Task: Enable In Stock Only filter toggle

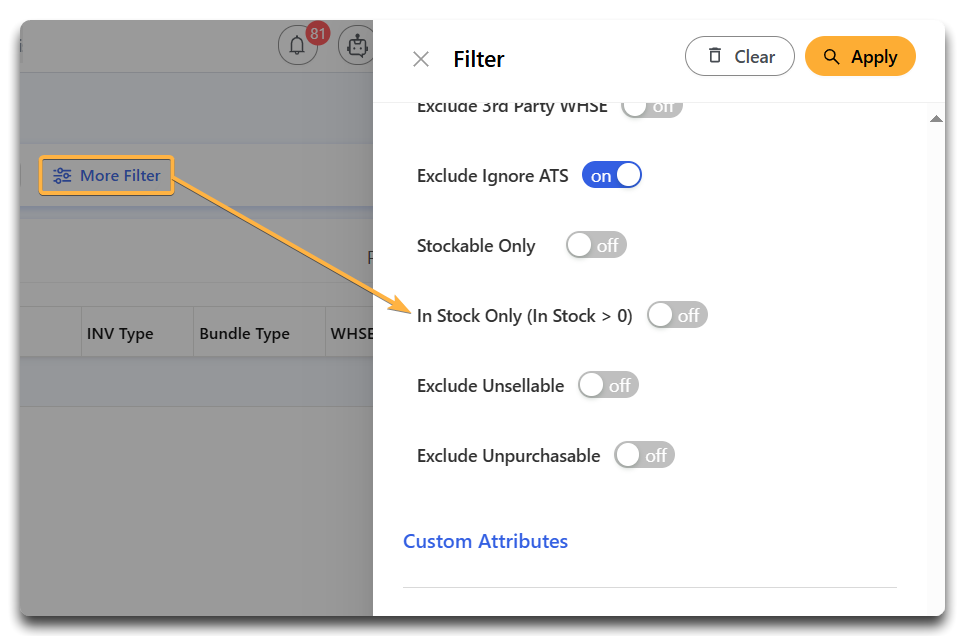Action: [x=677, y=315]
